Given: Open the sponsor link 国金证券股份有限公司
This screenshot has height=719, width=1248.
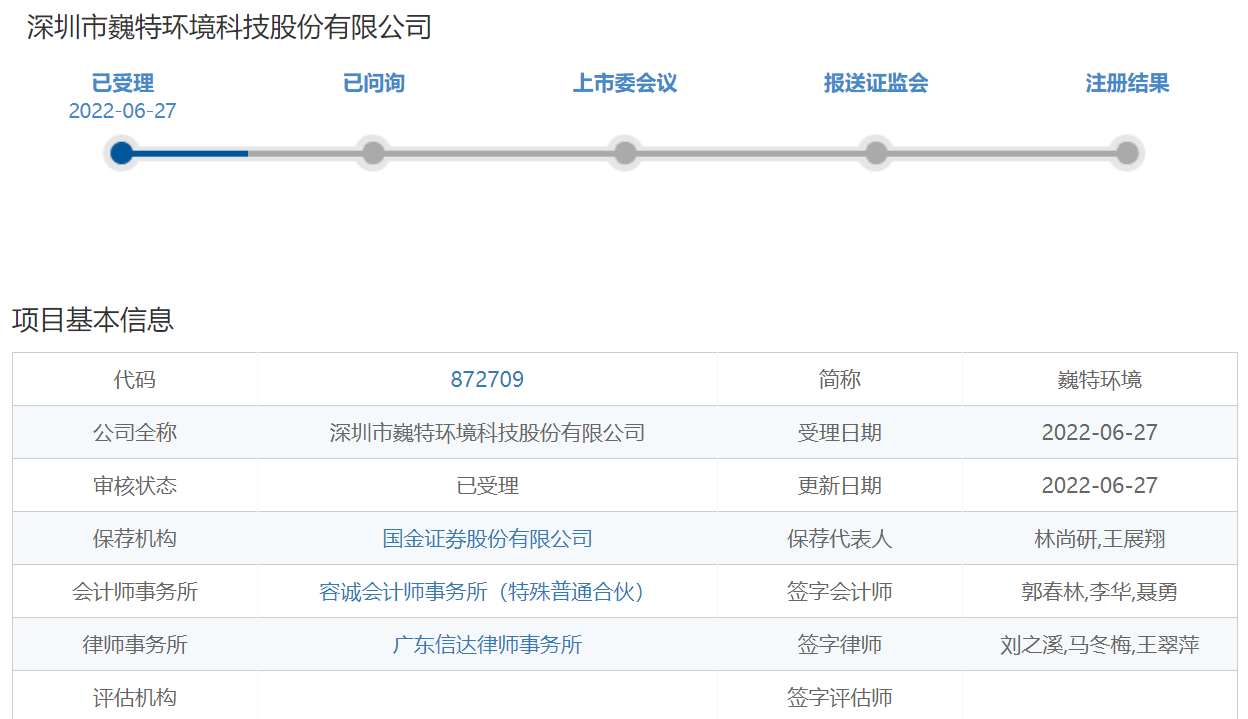Looking at the screenshot, I should tap(487, 539).
